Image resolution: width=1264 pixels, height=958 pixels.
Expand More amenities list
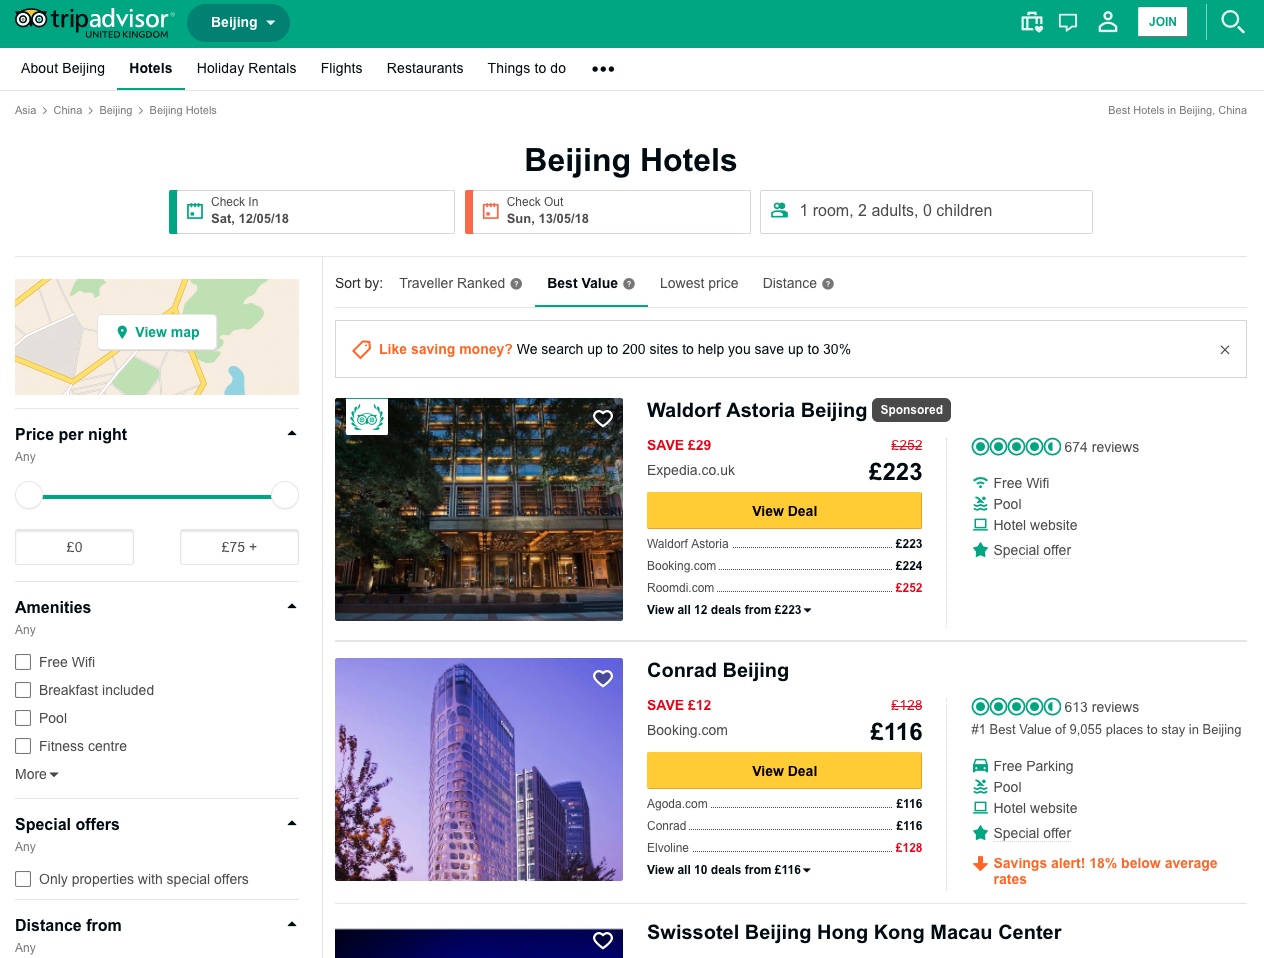37,774
